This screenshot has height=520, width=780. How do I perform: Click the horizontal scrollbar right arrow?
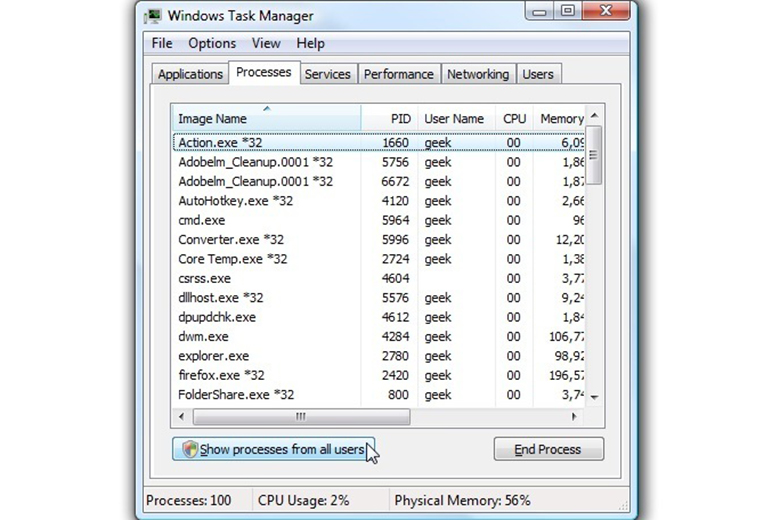click(575, 416)
